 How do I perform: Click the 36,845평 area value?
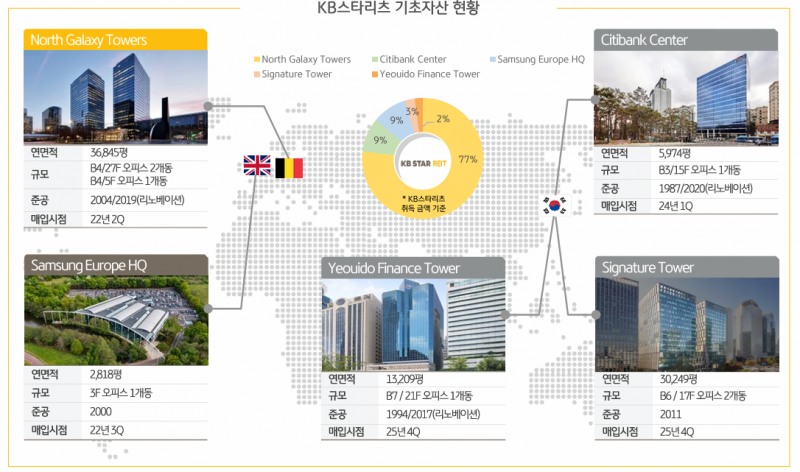click(109, 152)
